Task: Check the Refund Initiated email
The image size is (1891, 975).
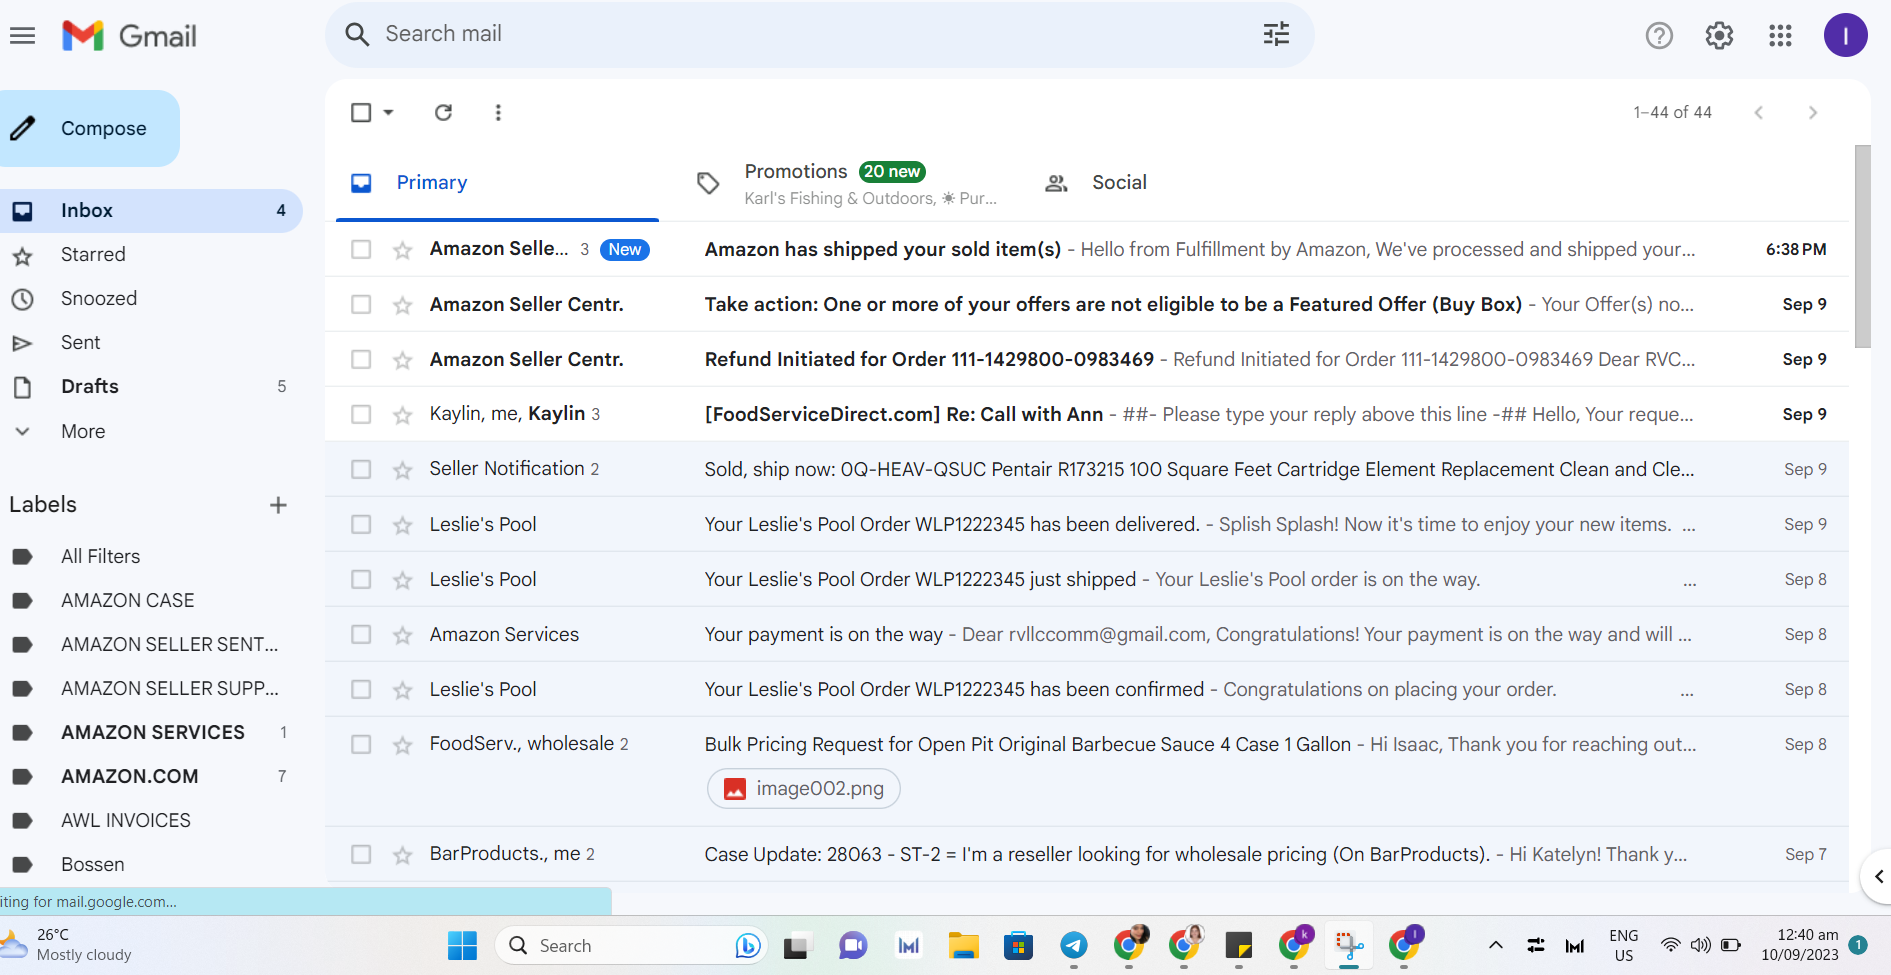Action: (x=361, y=359)
